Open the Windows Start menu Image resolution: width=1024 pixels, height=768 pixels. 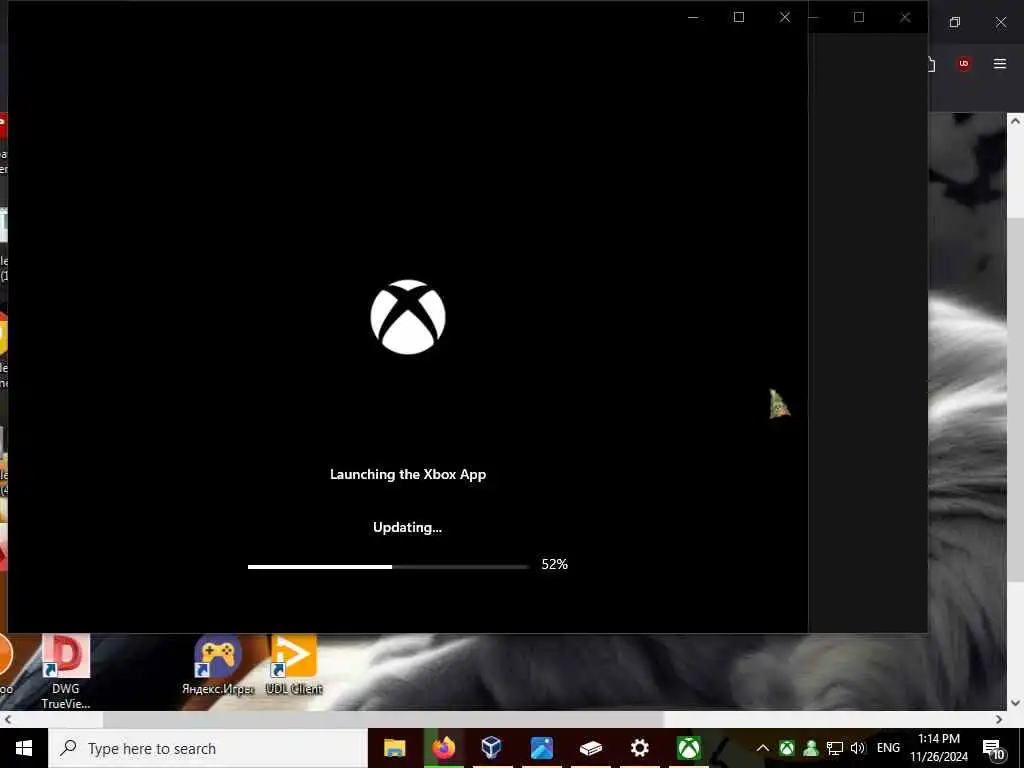point(24,748)
